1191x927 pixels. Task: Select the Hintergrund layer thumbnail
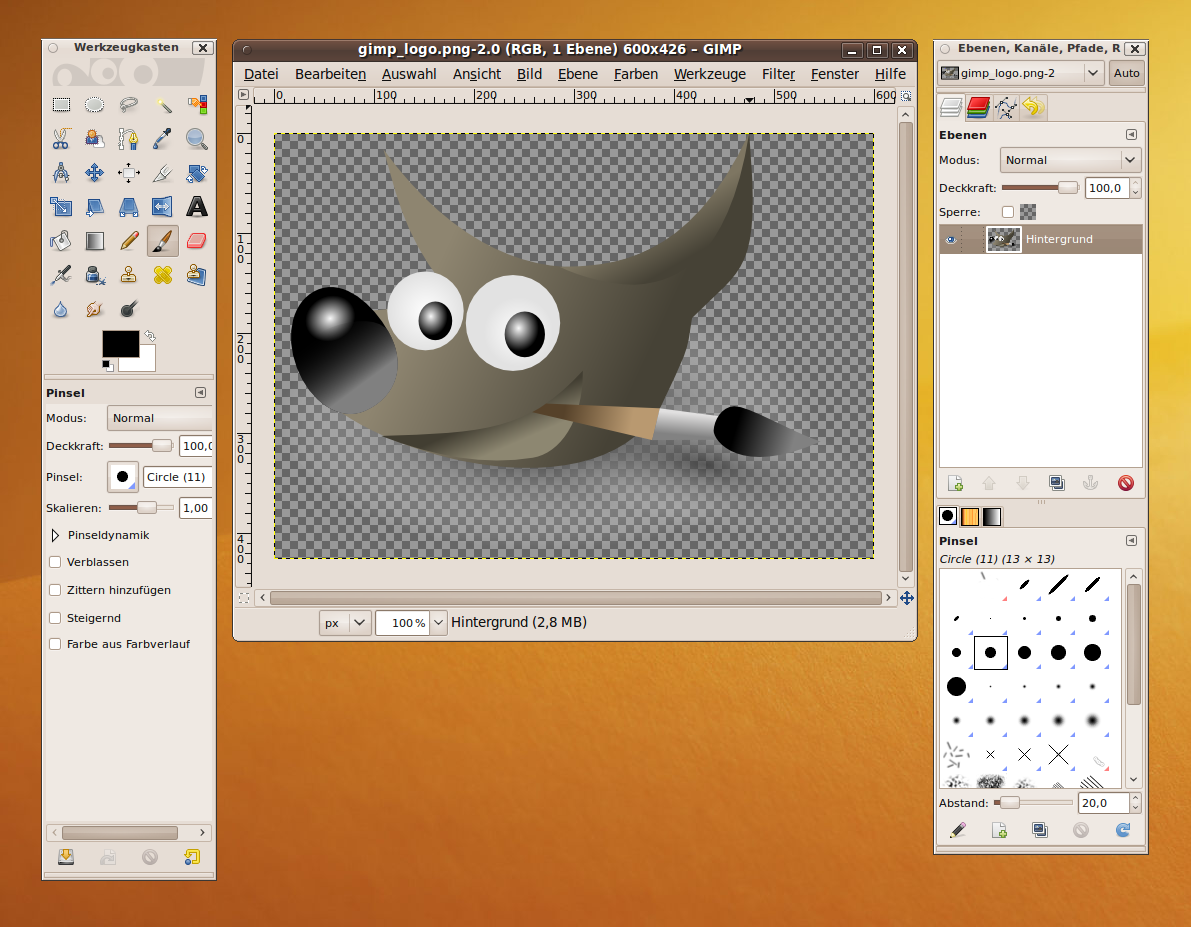[1003, 239]
